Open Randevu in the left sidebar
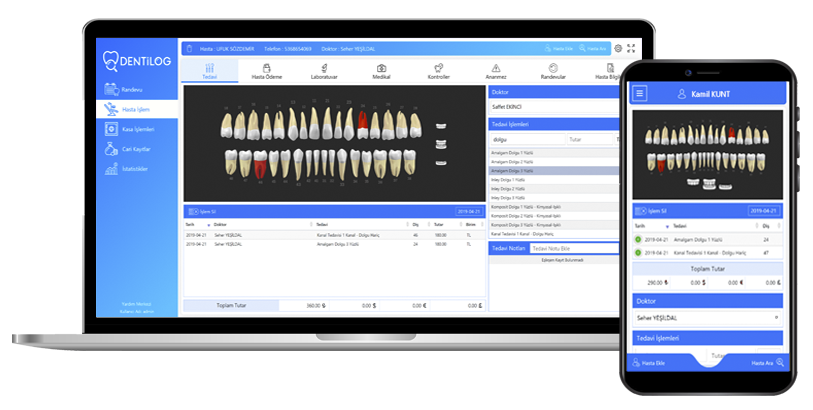The height and width of the screenshot is (410, 813). pos(131,89)
